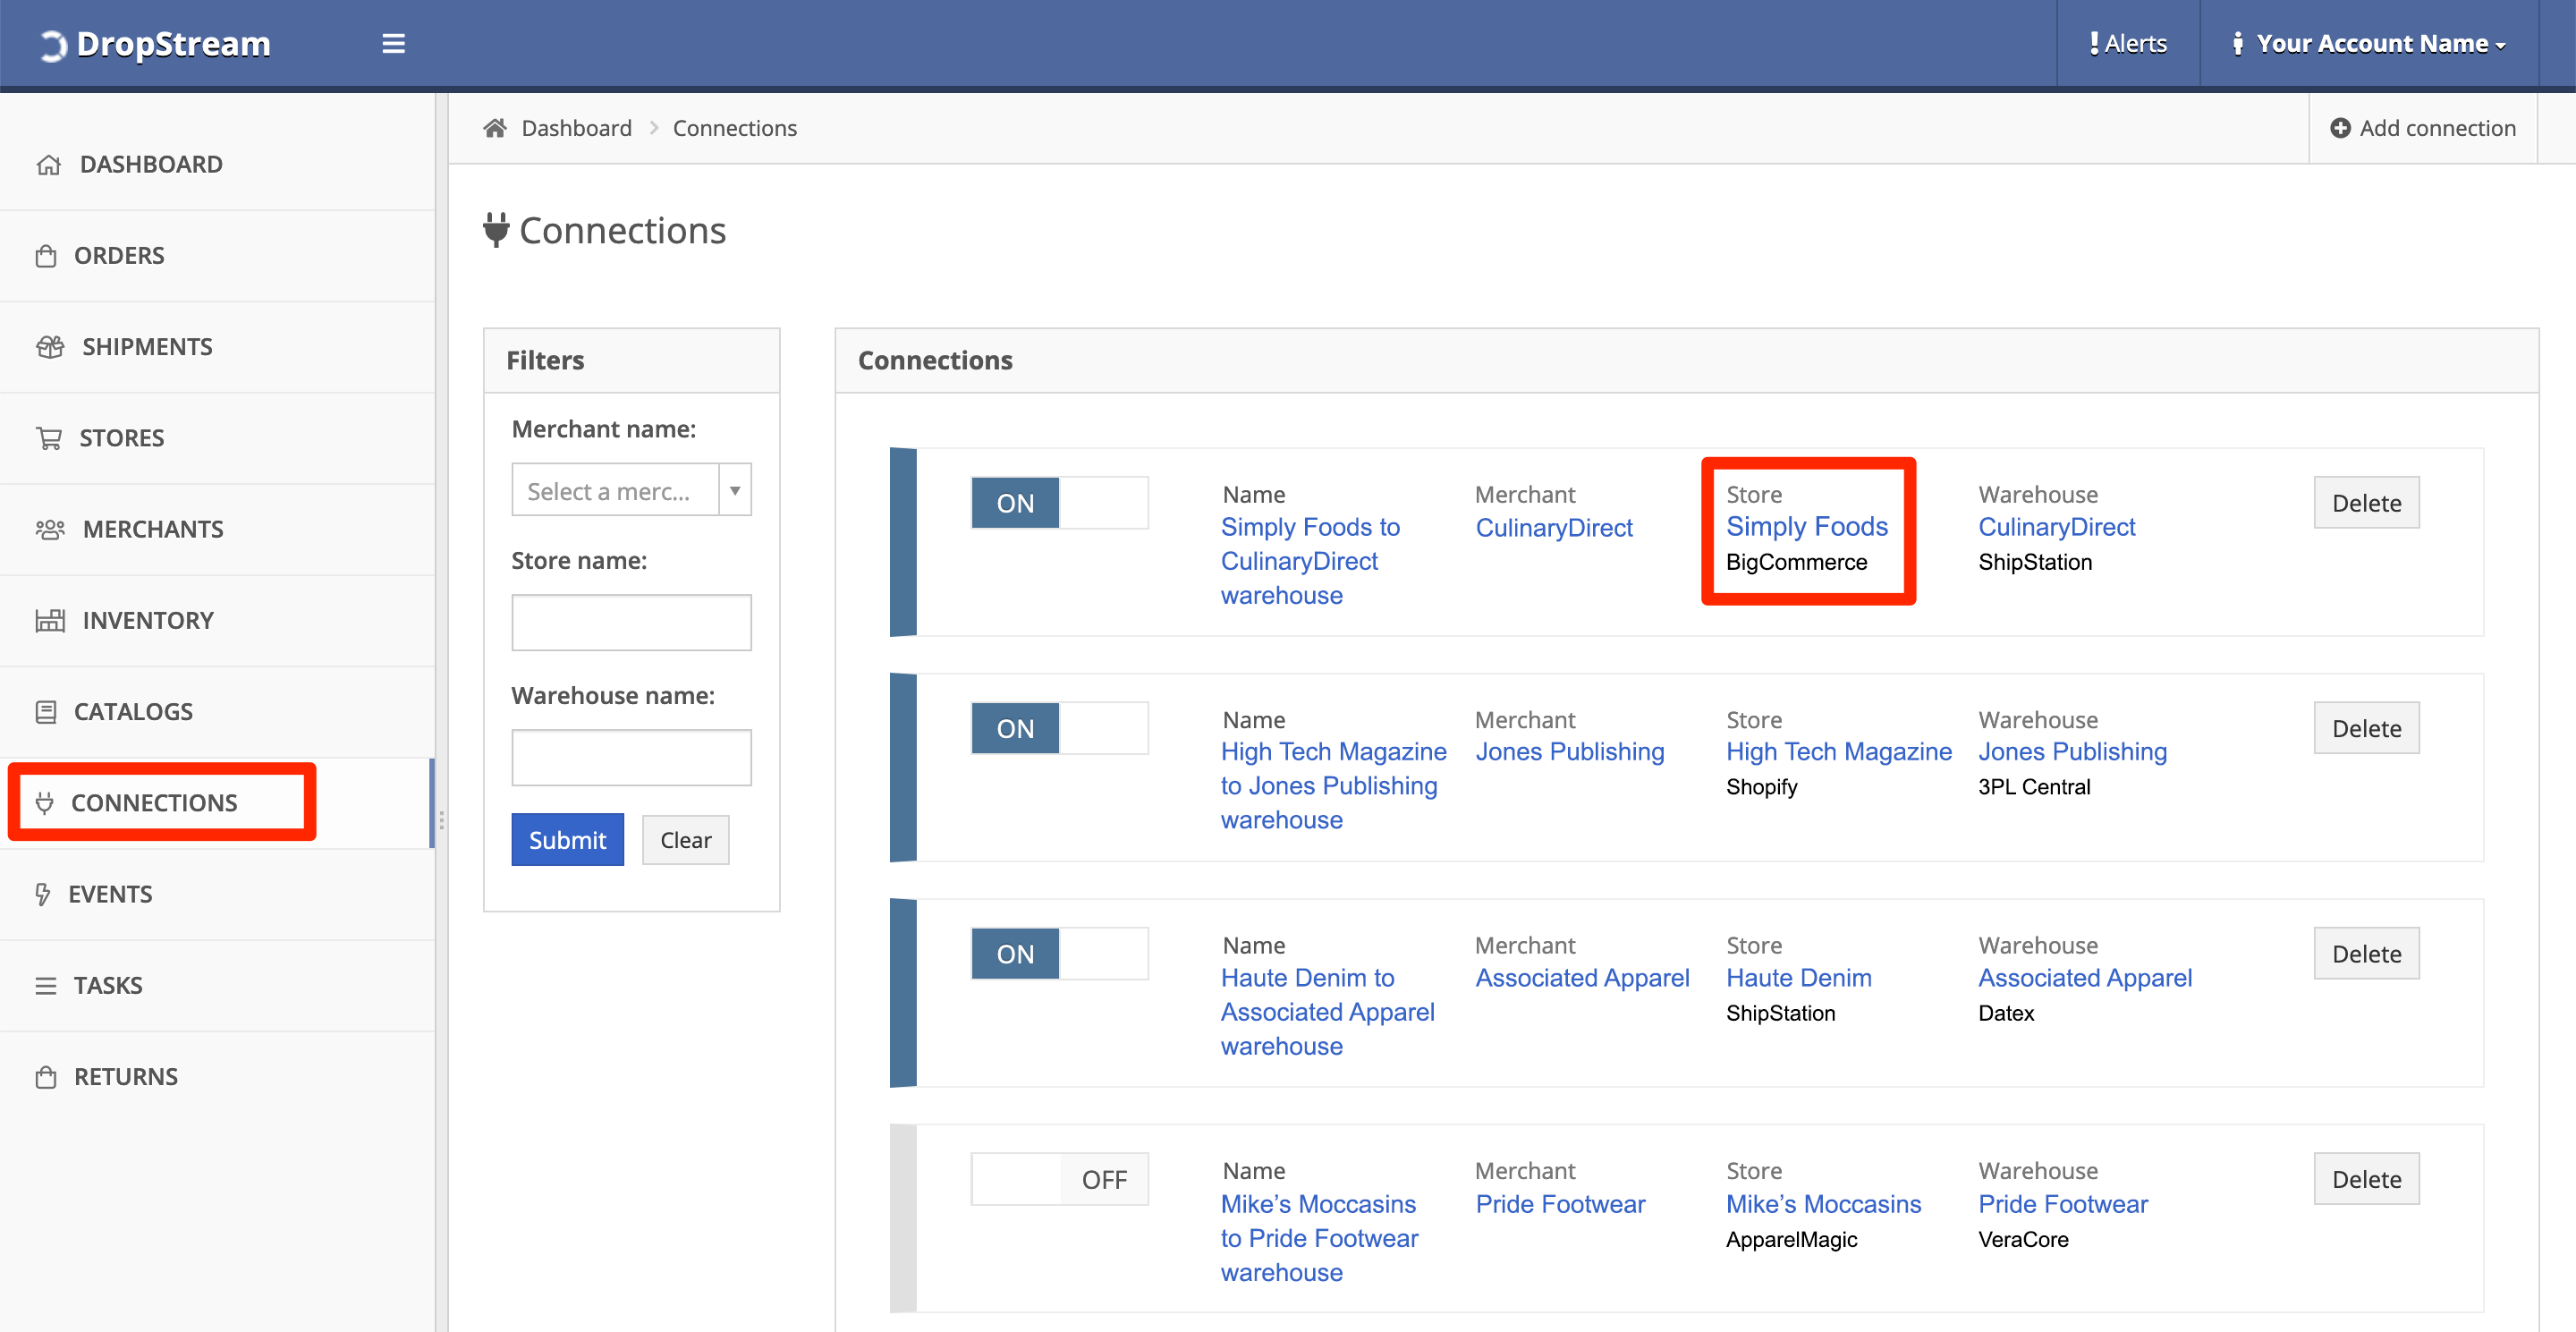The width and height of the screenshot is (2576, 1332).
Task: Open the Merchant name dropdown arrow
Action: 735,490
